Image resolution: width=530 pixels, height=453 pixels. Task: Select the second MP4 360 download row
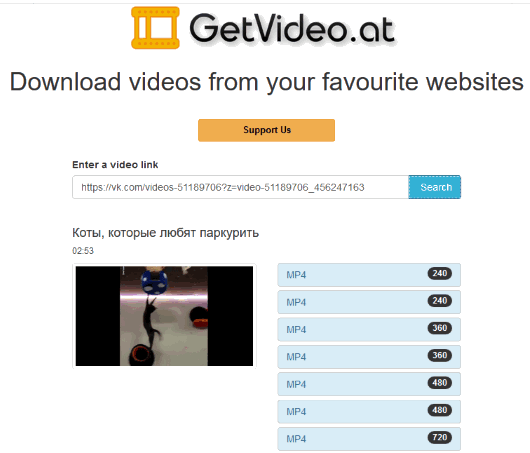click(x=369, y=357)
